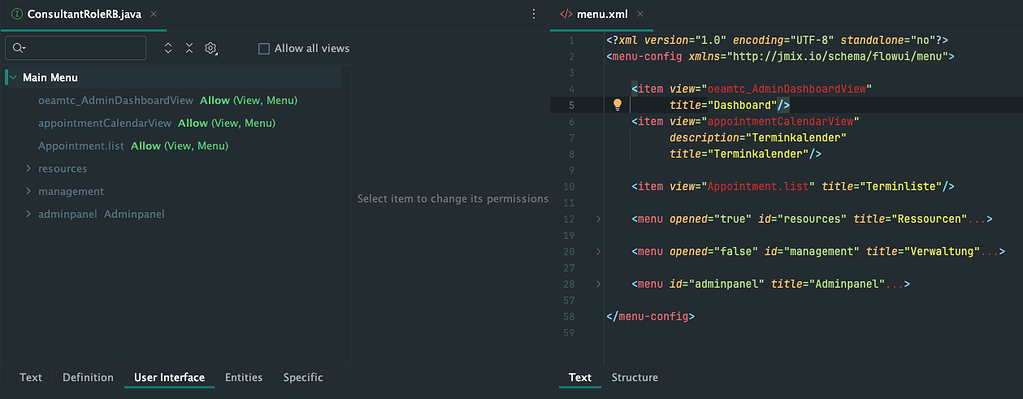Image resolution: width=1023 pixels, height=399 pixels.
Task: Click the XML declaration on line 1
Action: pos(777,40)
